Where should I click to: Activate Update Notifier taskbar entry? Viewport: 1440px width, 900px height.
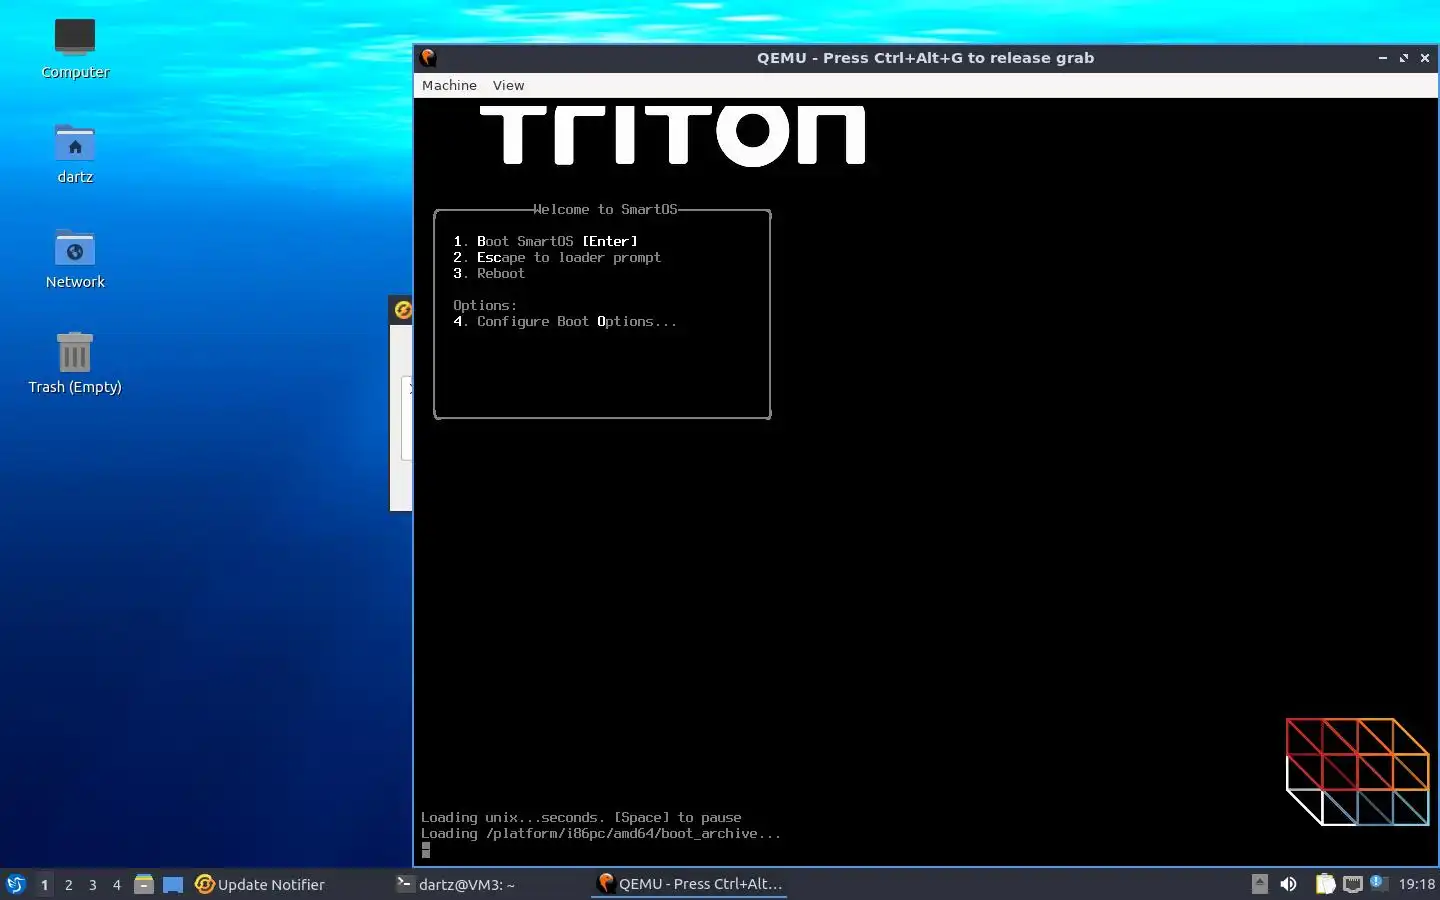(x=260, y=884)
